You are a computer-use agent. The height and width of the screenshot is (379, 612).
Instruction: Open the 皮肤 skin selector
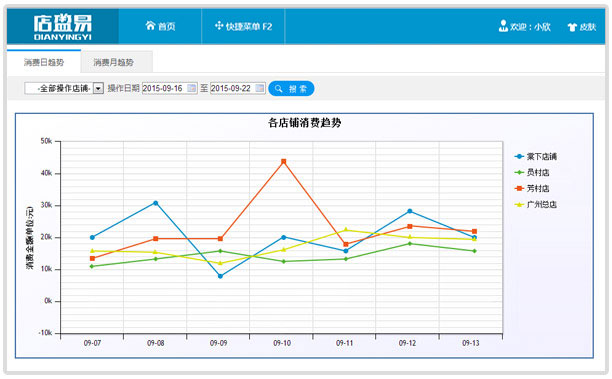[x=582, y=27]
